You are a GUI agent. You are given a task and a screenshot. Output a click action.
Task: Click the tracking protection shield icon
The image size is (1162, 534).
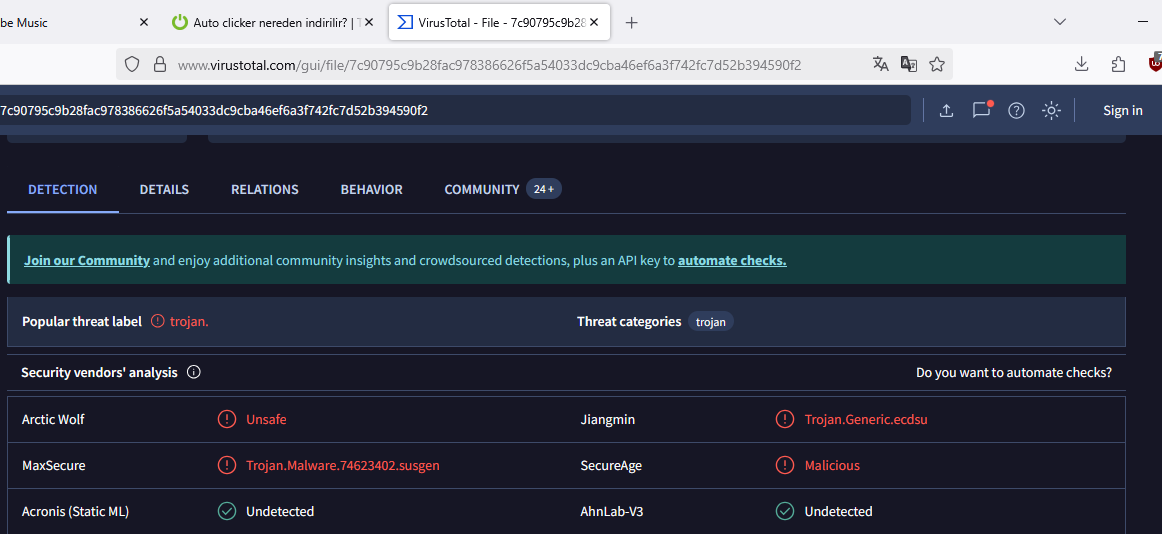[132, 64]
